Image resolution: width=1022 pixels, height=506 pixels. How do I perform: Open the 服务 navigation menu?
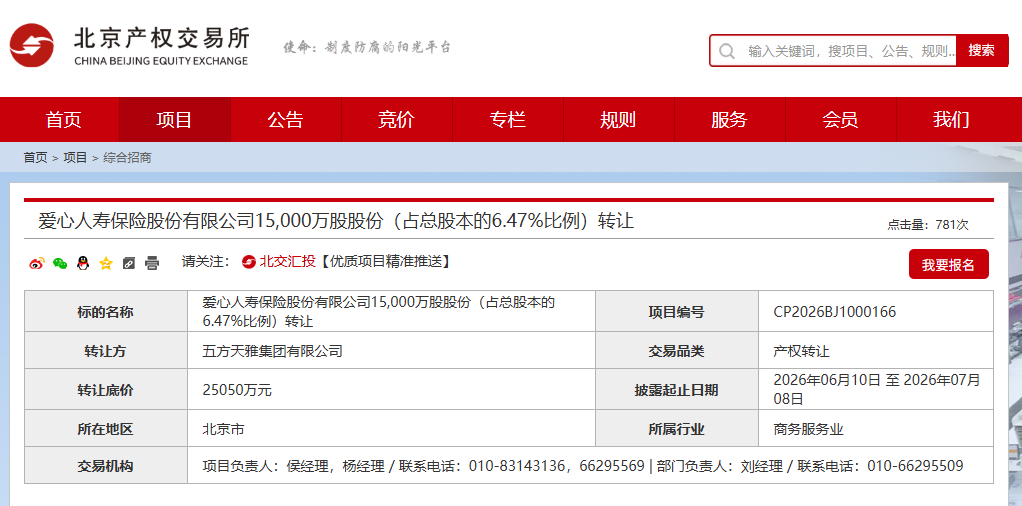click(x=729, y=119)
